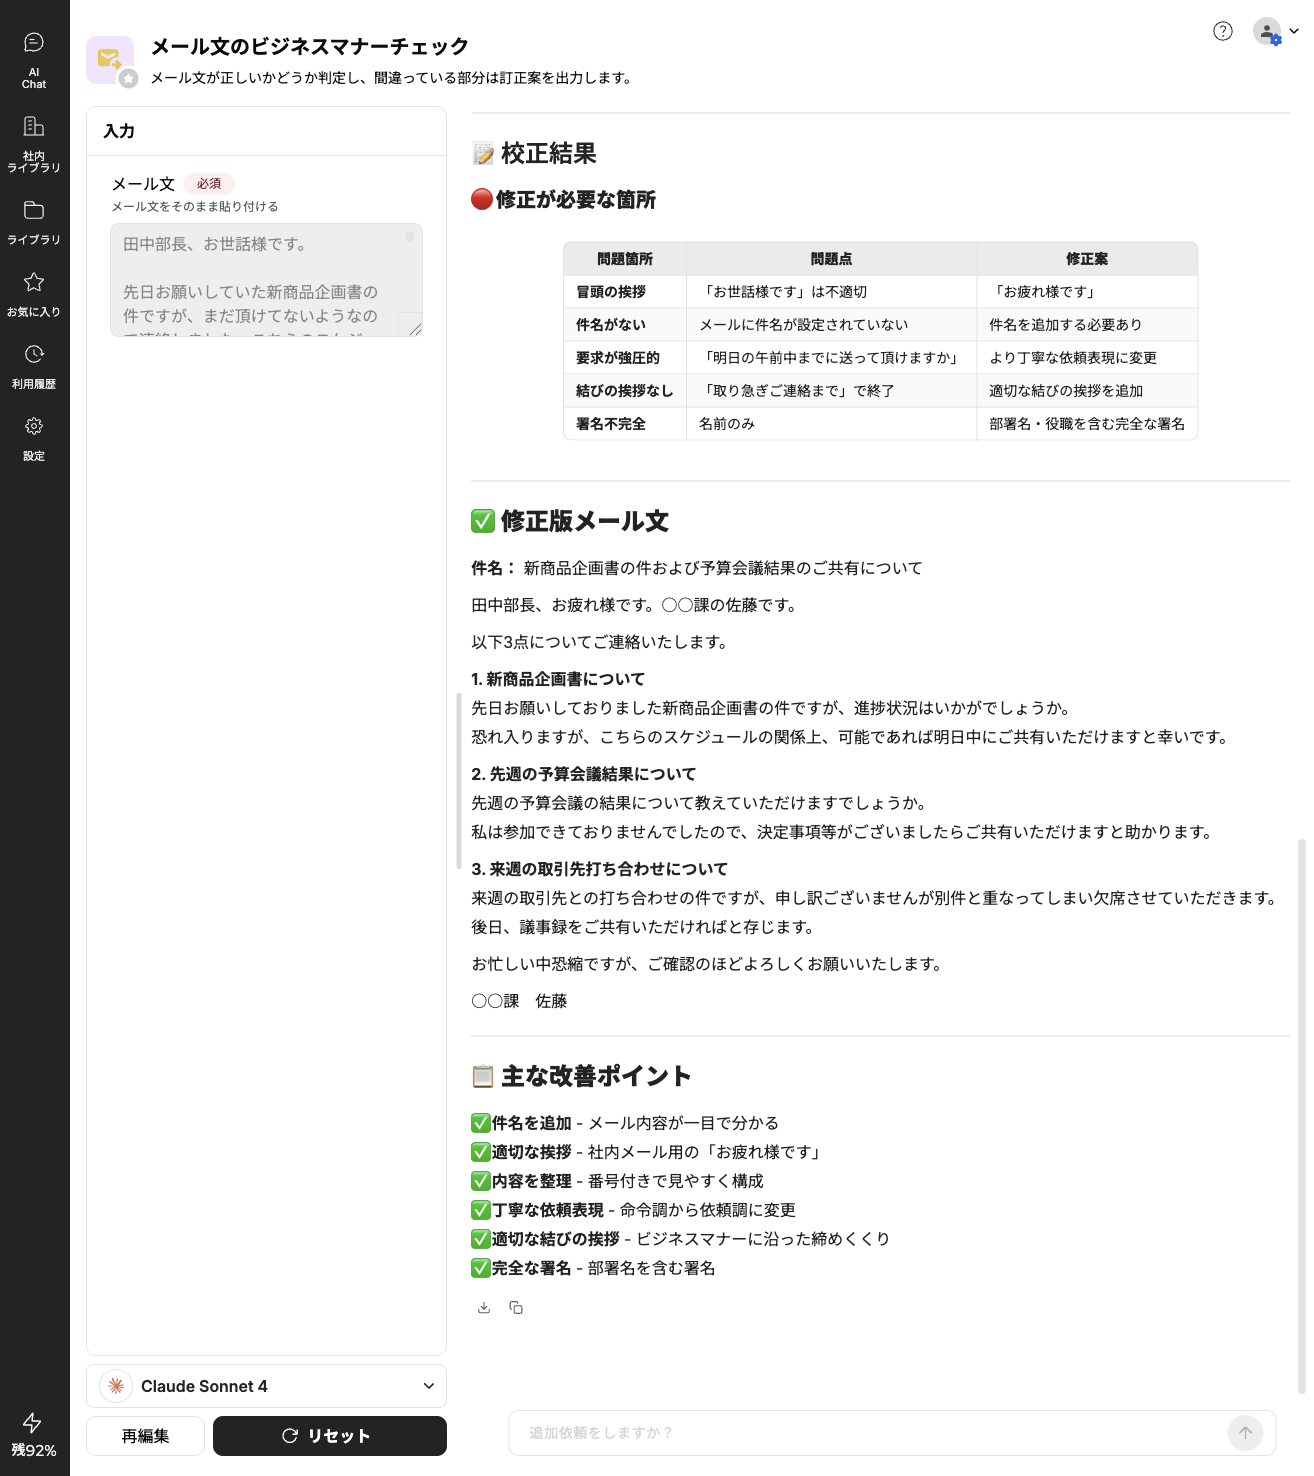View 利用履歴 usage history
1314x1476 pixels.
click(34, 366)
